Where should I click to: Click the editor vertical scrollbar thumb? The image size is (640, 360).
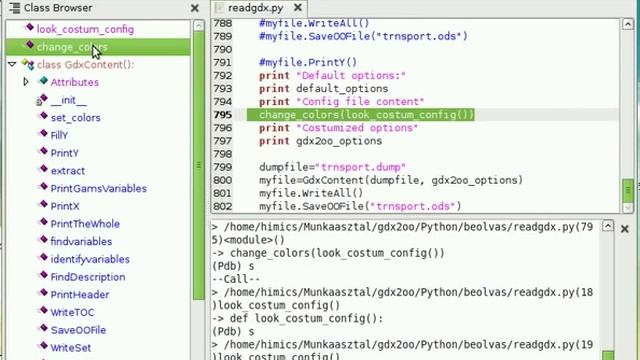click(x=628, y=190)
